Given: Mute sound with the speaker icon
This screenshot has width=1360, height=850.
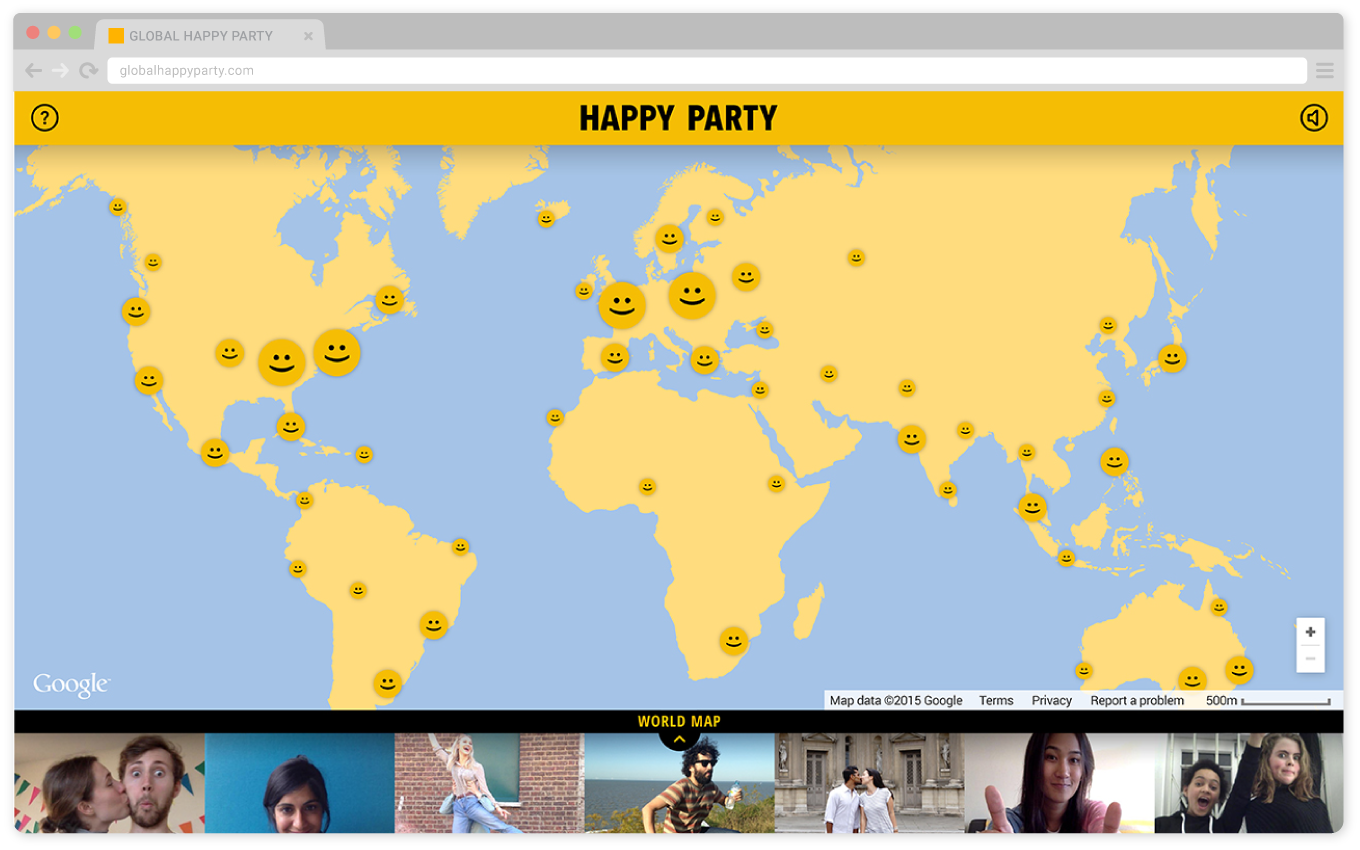Looking at the screenshot, I should [x=1314, y=118].
